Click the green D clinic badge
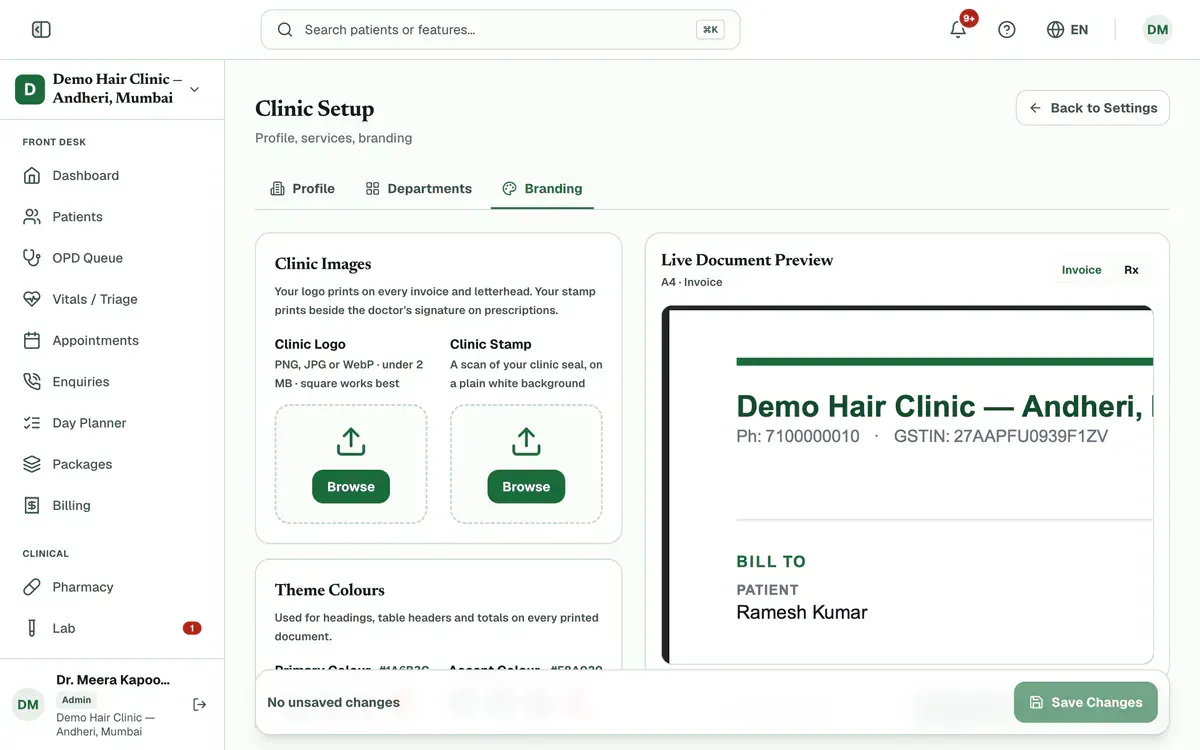The width and height of the screenshot is (1200, 750). (30, 89)
